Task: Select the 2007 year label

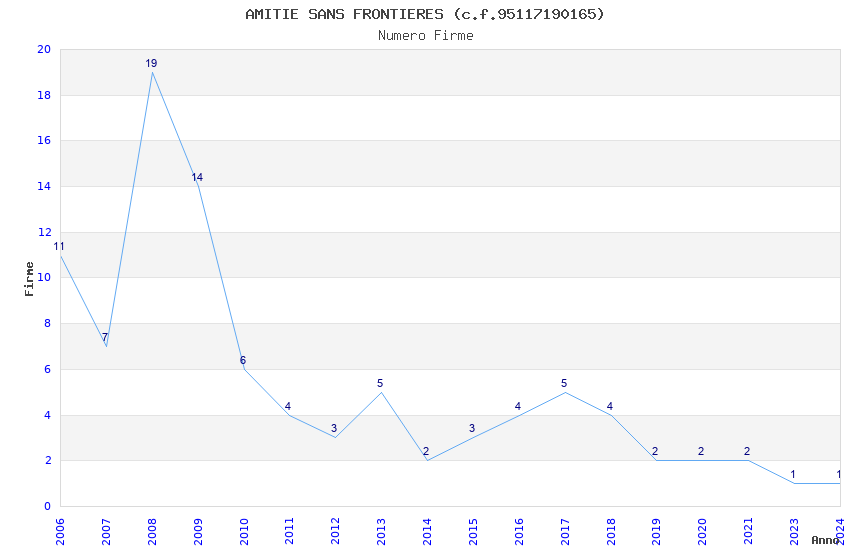Action: 106,532
